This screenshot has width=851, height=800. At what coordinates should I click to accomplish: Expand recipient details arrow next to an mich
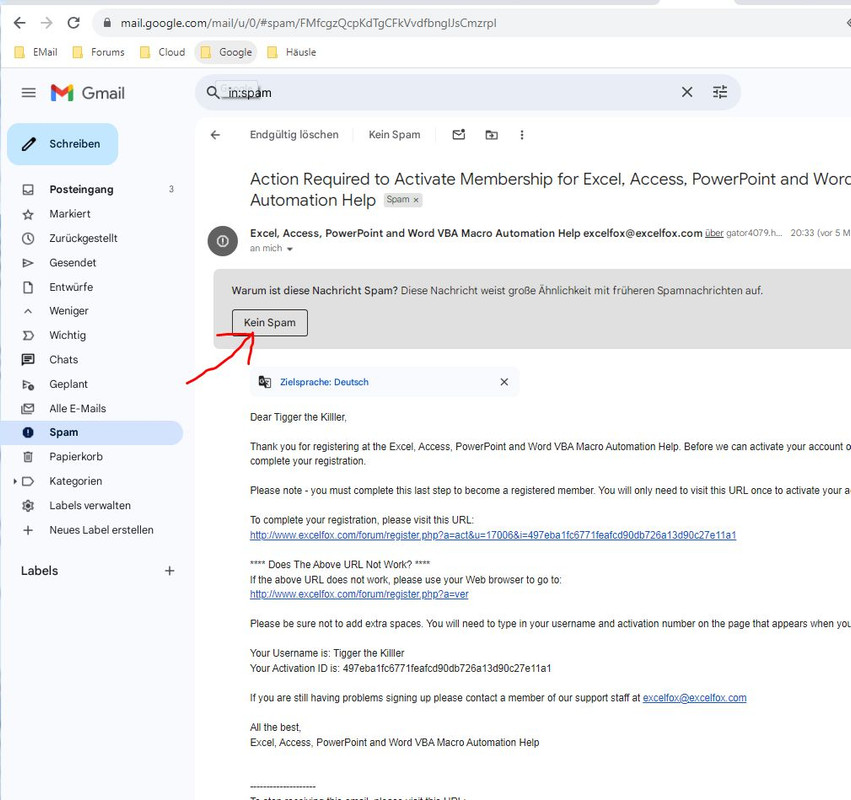[290, 249]
